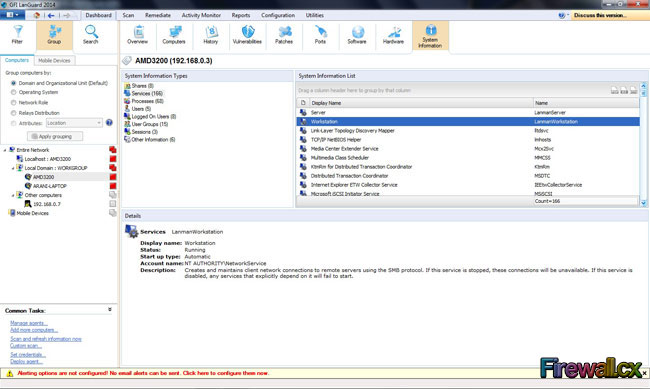Select Domain and Organizational Unit radio

13,83
